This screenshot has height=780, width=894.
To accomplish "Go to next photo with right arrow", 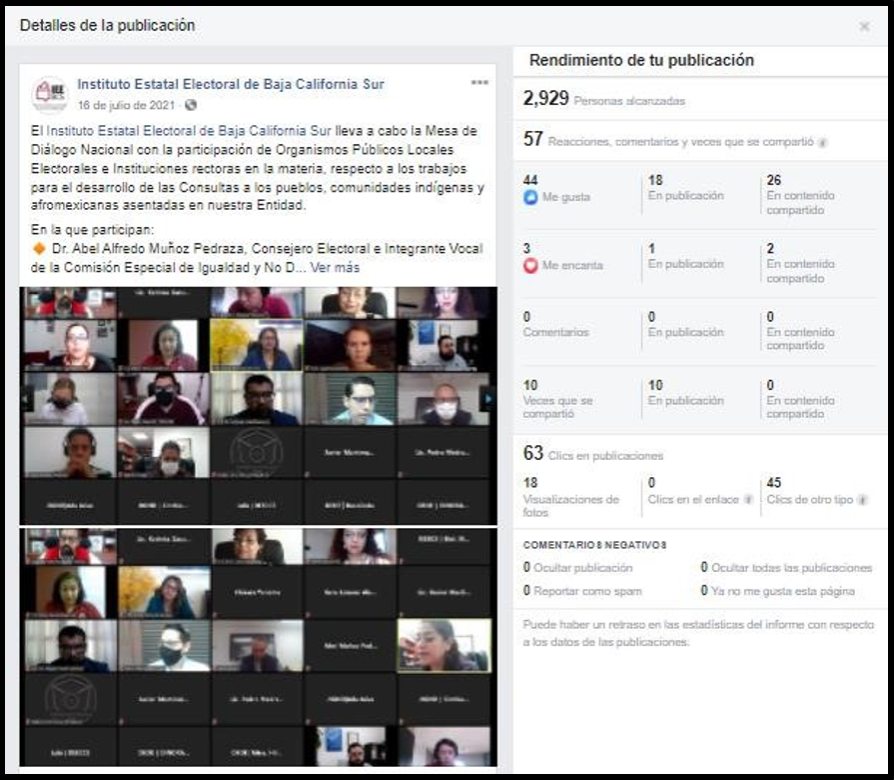I will click(487, 399).
